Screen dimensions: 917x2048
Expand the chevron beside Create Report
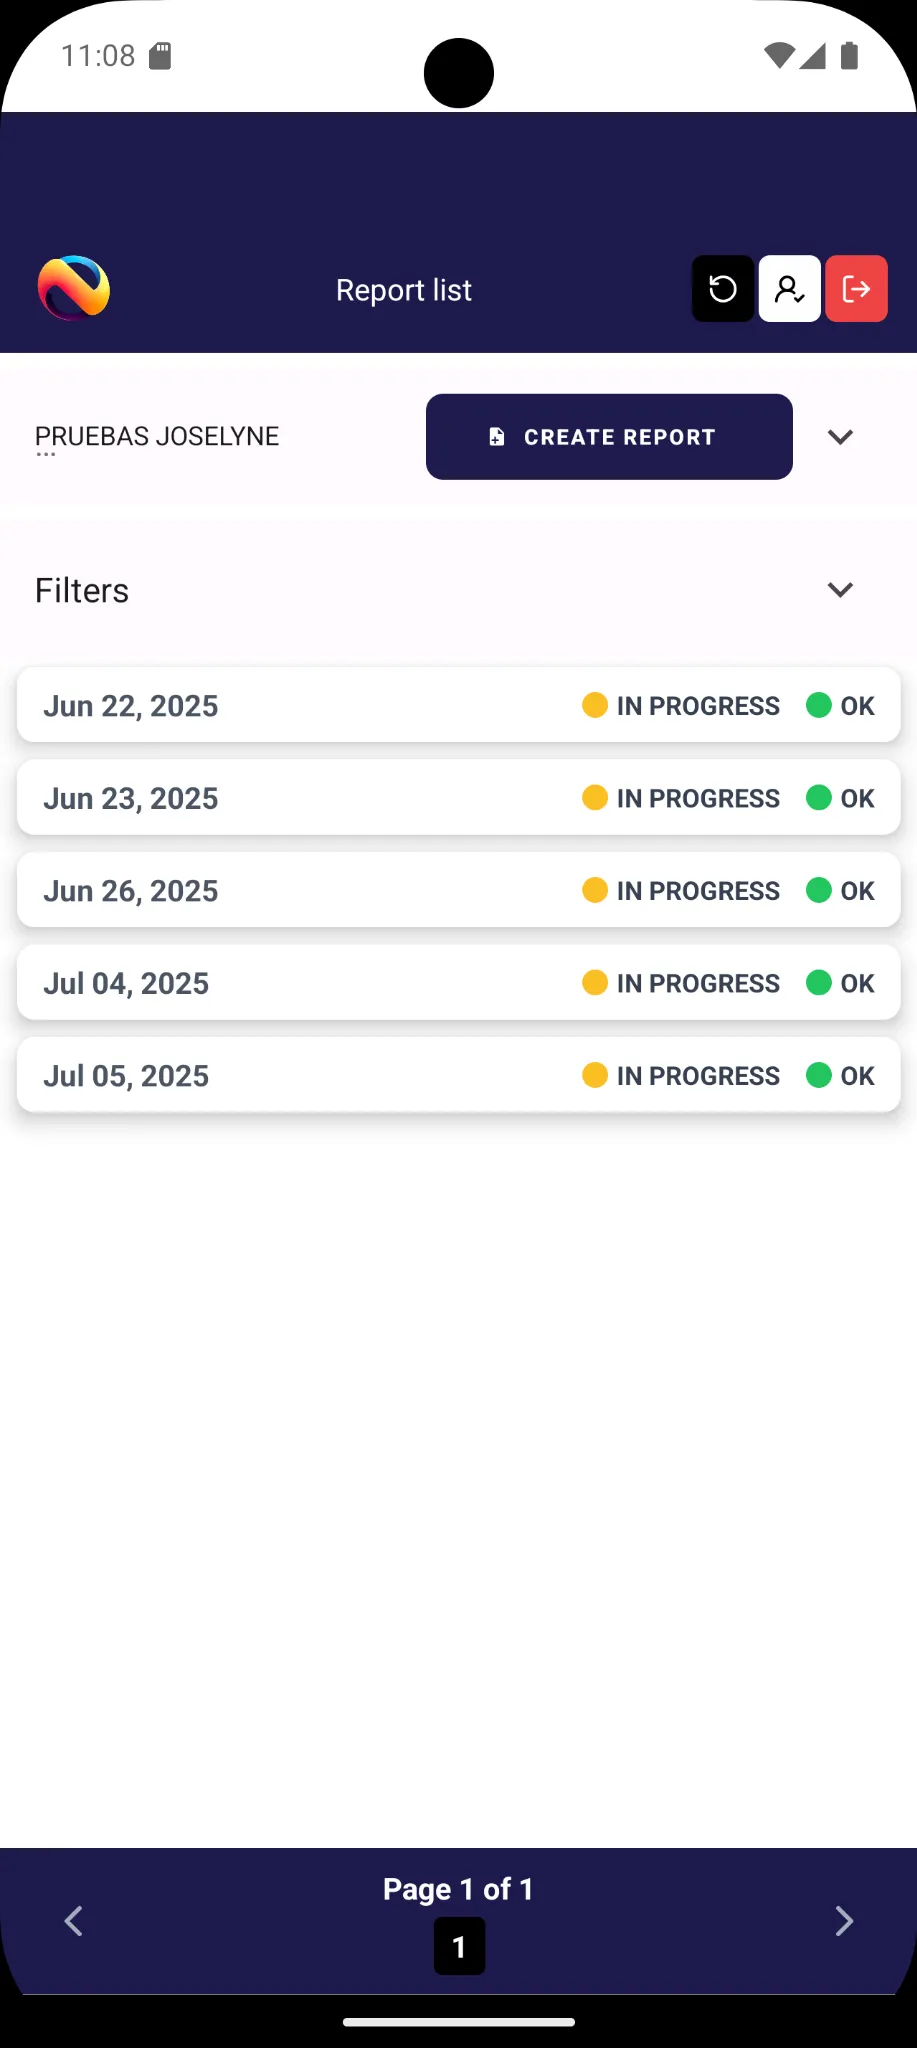click(840, 437)
